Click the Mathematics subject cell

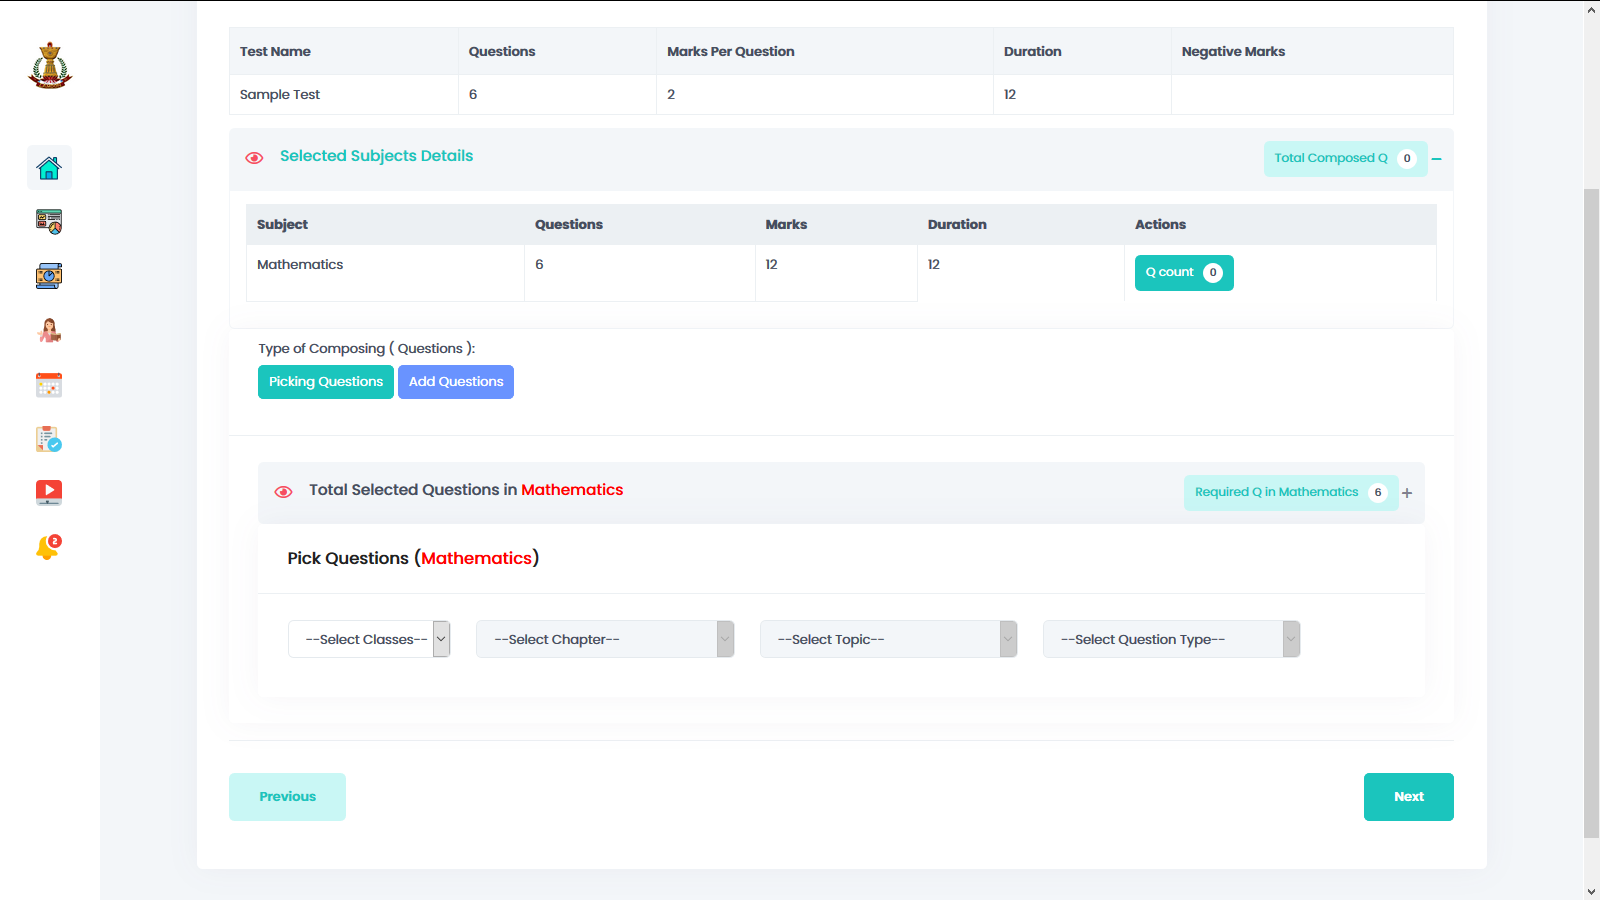[x=385, y=273]
